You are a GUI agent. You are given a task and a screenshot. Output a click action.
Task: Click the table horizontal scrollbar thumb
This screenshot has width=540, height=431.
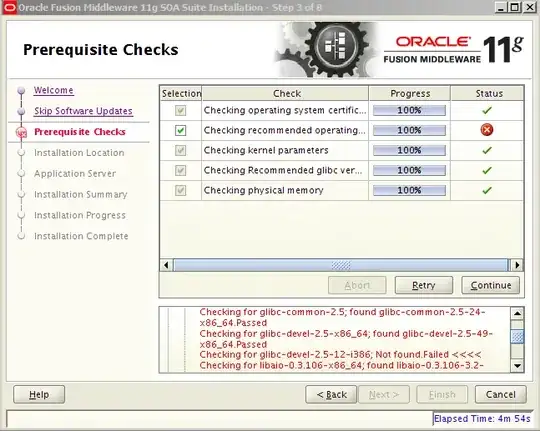(341, 265)
